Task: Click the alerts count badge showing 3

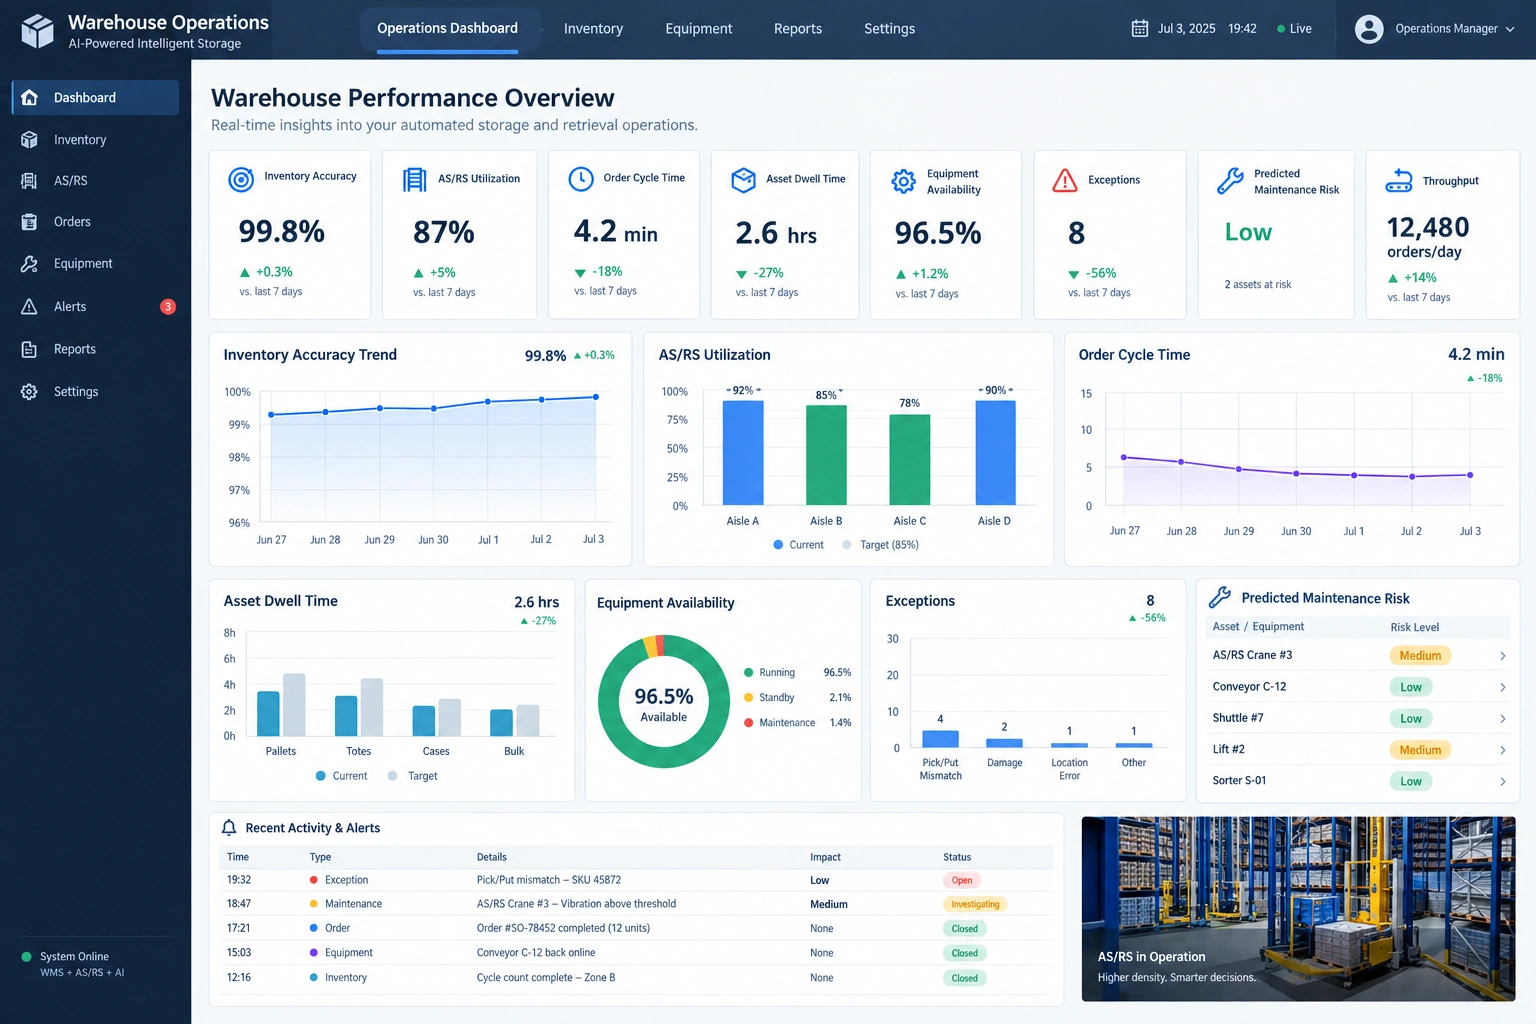Action: 168,307
